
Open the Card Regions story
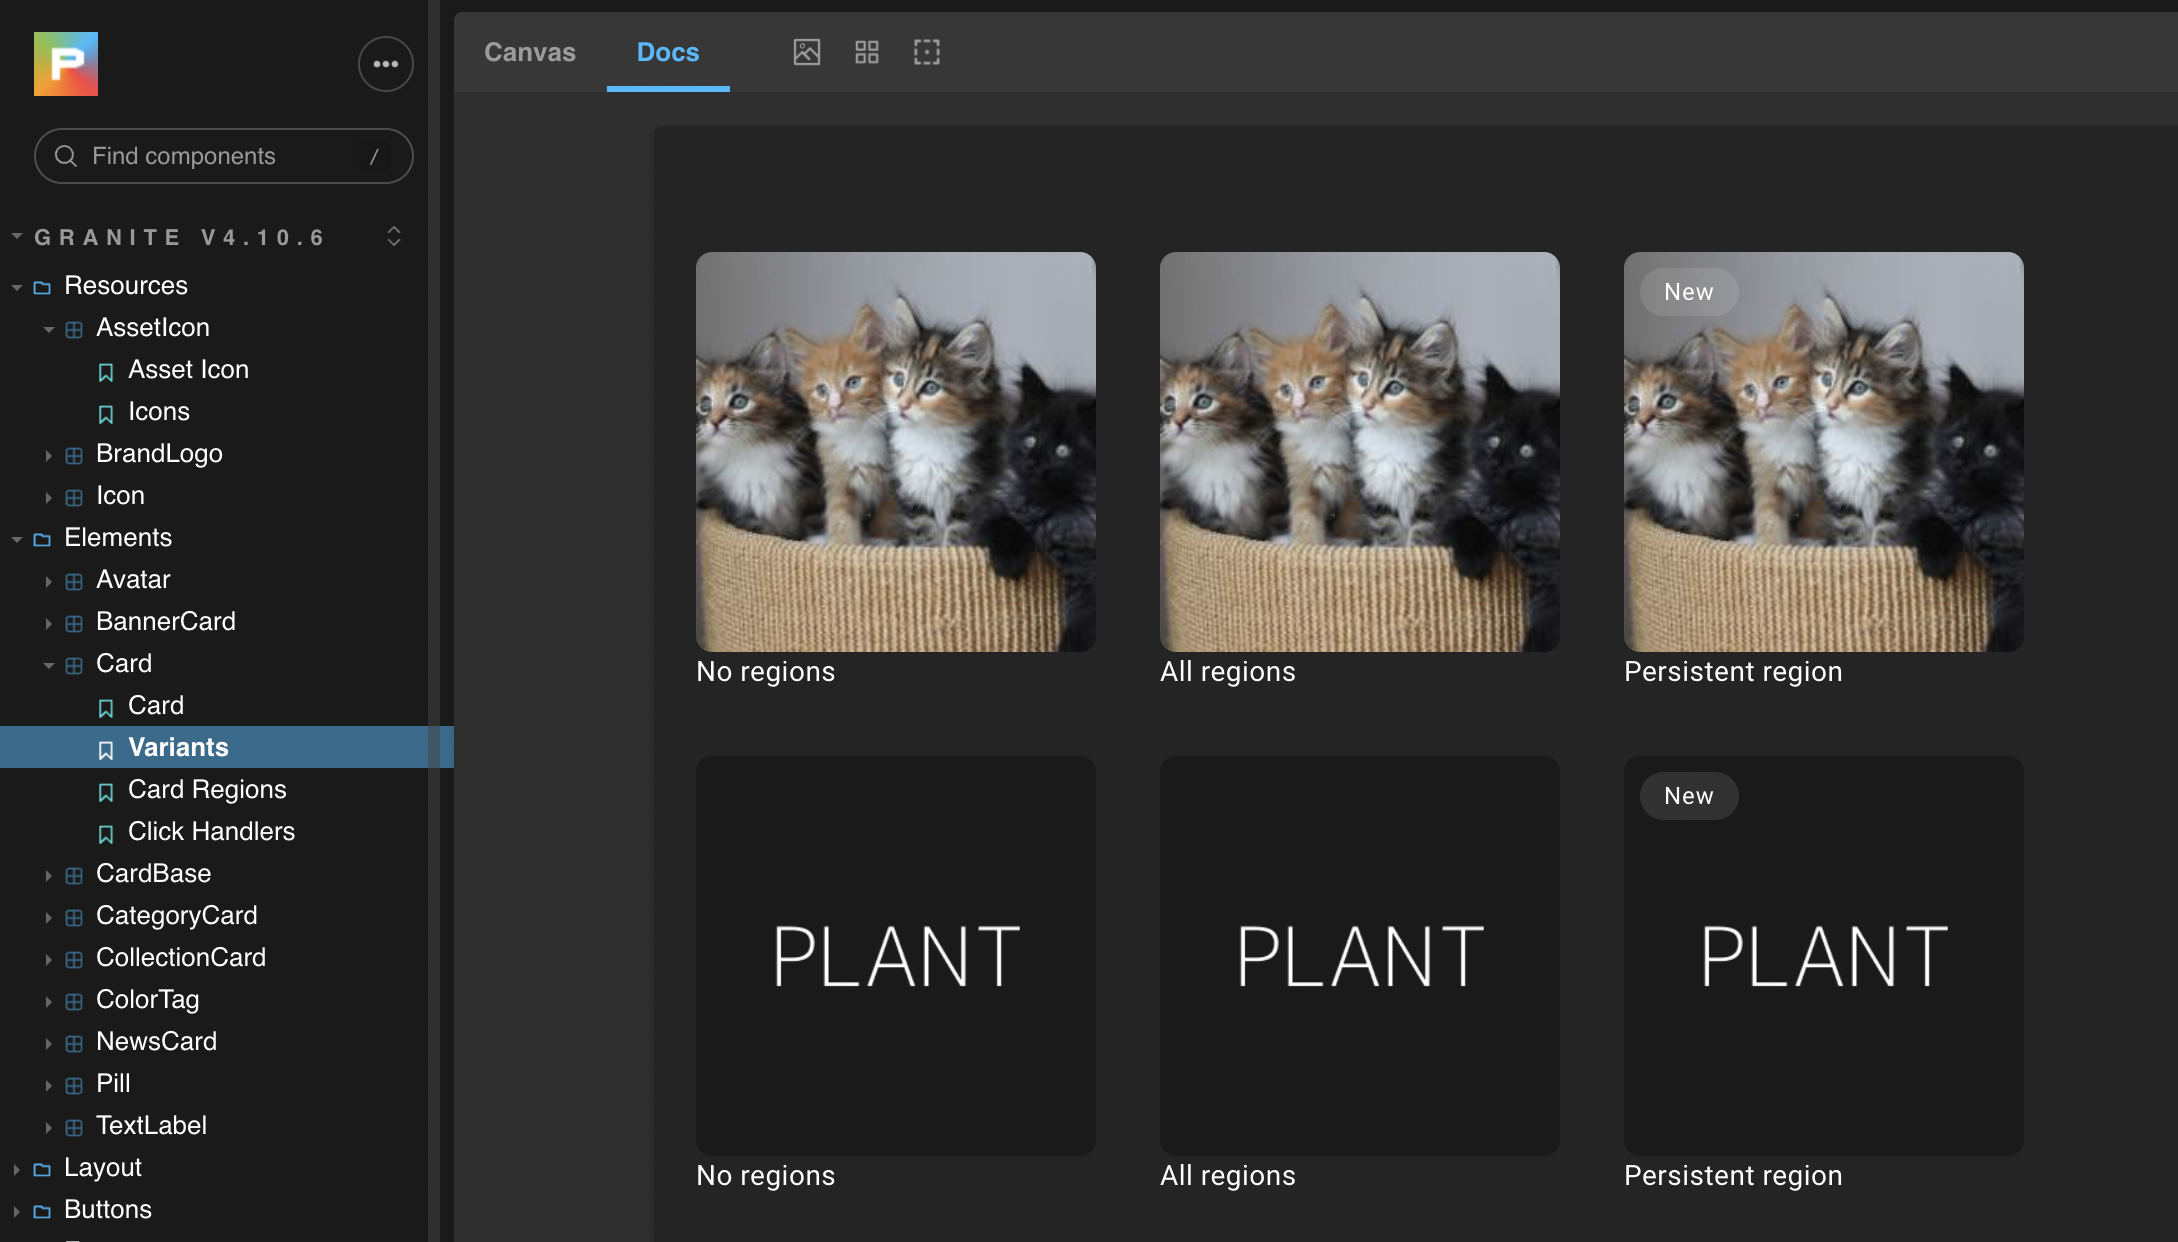pyautogui.click(x=207, y=790)
